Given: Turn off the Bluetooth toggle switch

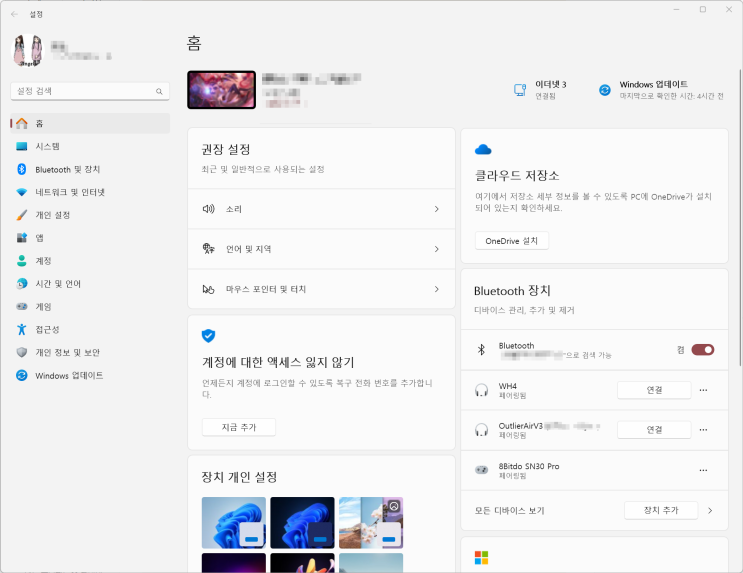Looking at the screenshot, I should (703, 350).
